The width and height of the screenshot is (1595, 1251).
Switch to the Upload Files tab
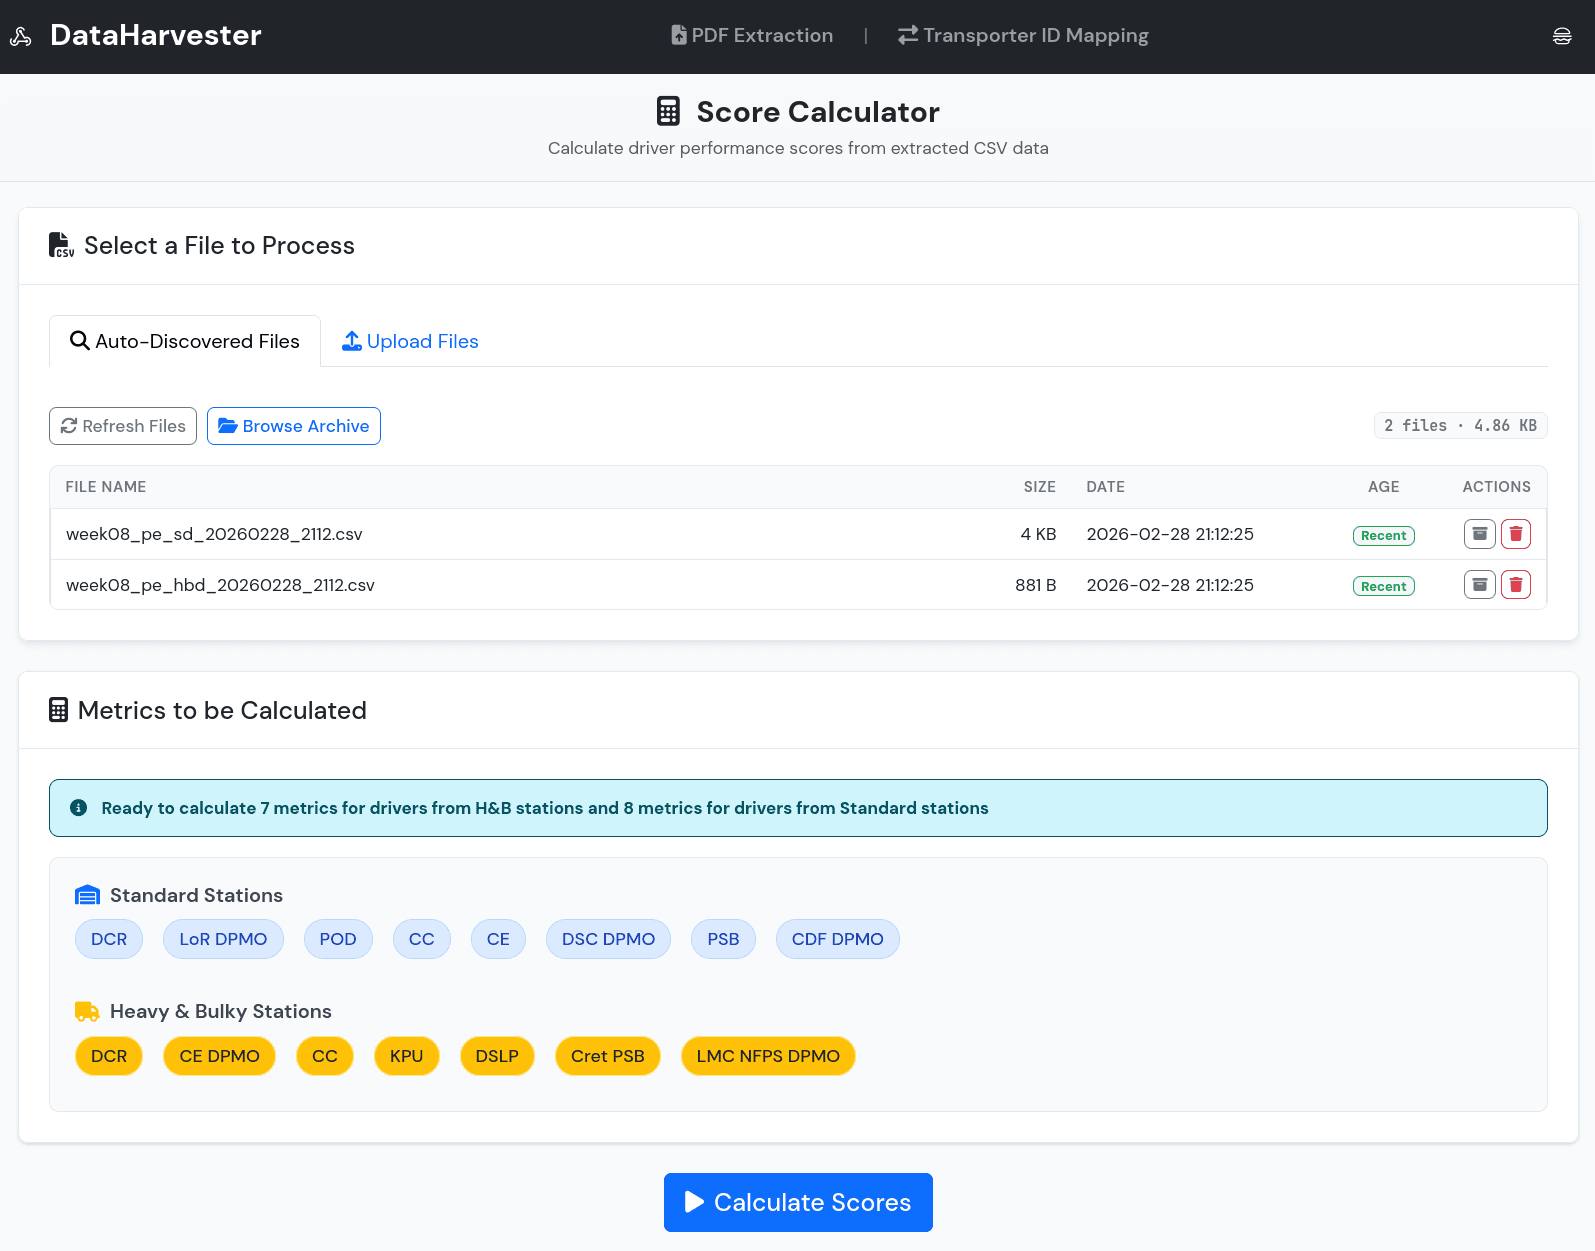click(410, 341)
